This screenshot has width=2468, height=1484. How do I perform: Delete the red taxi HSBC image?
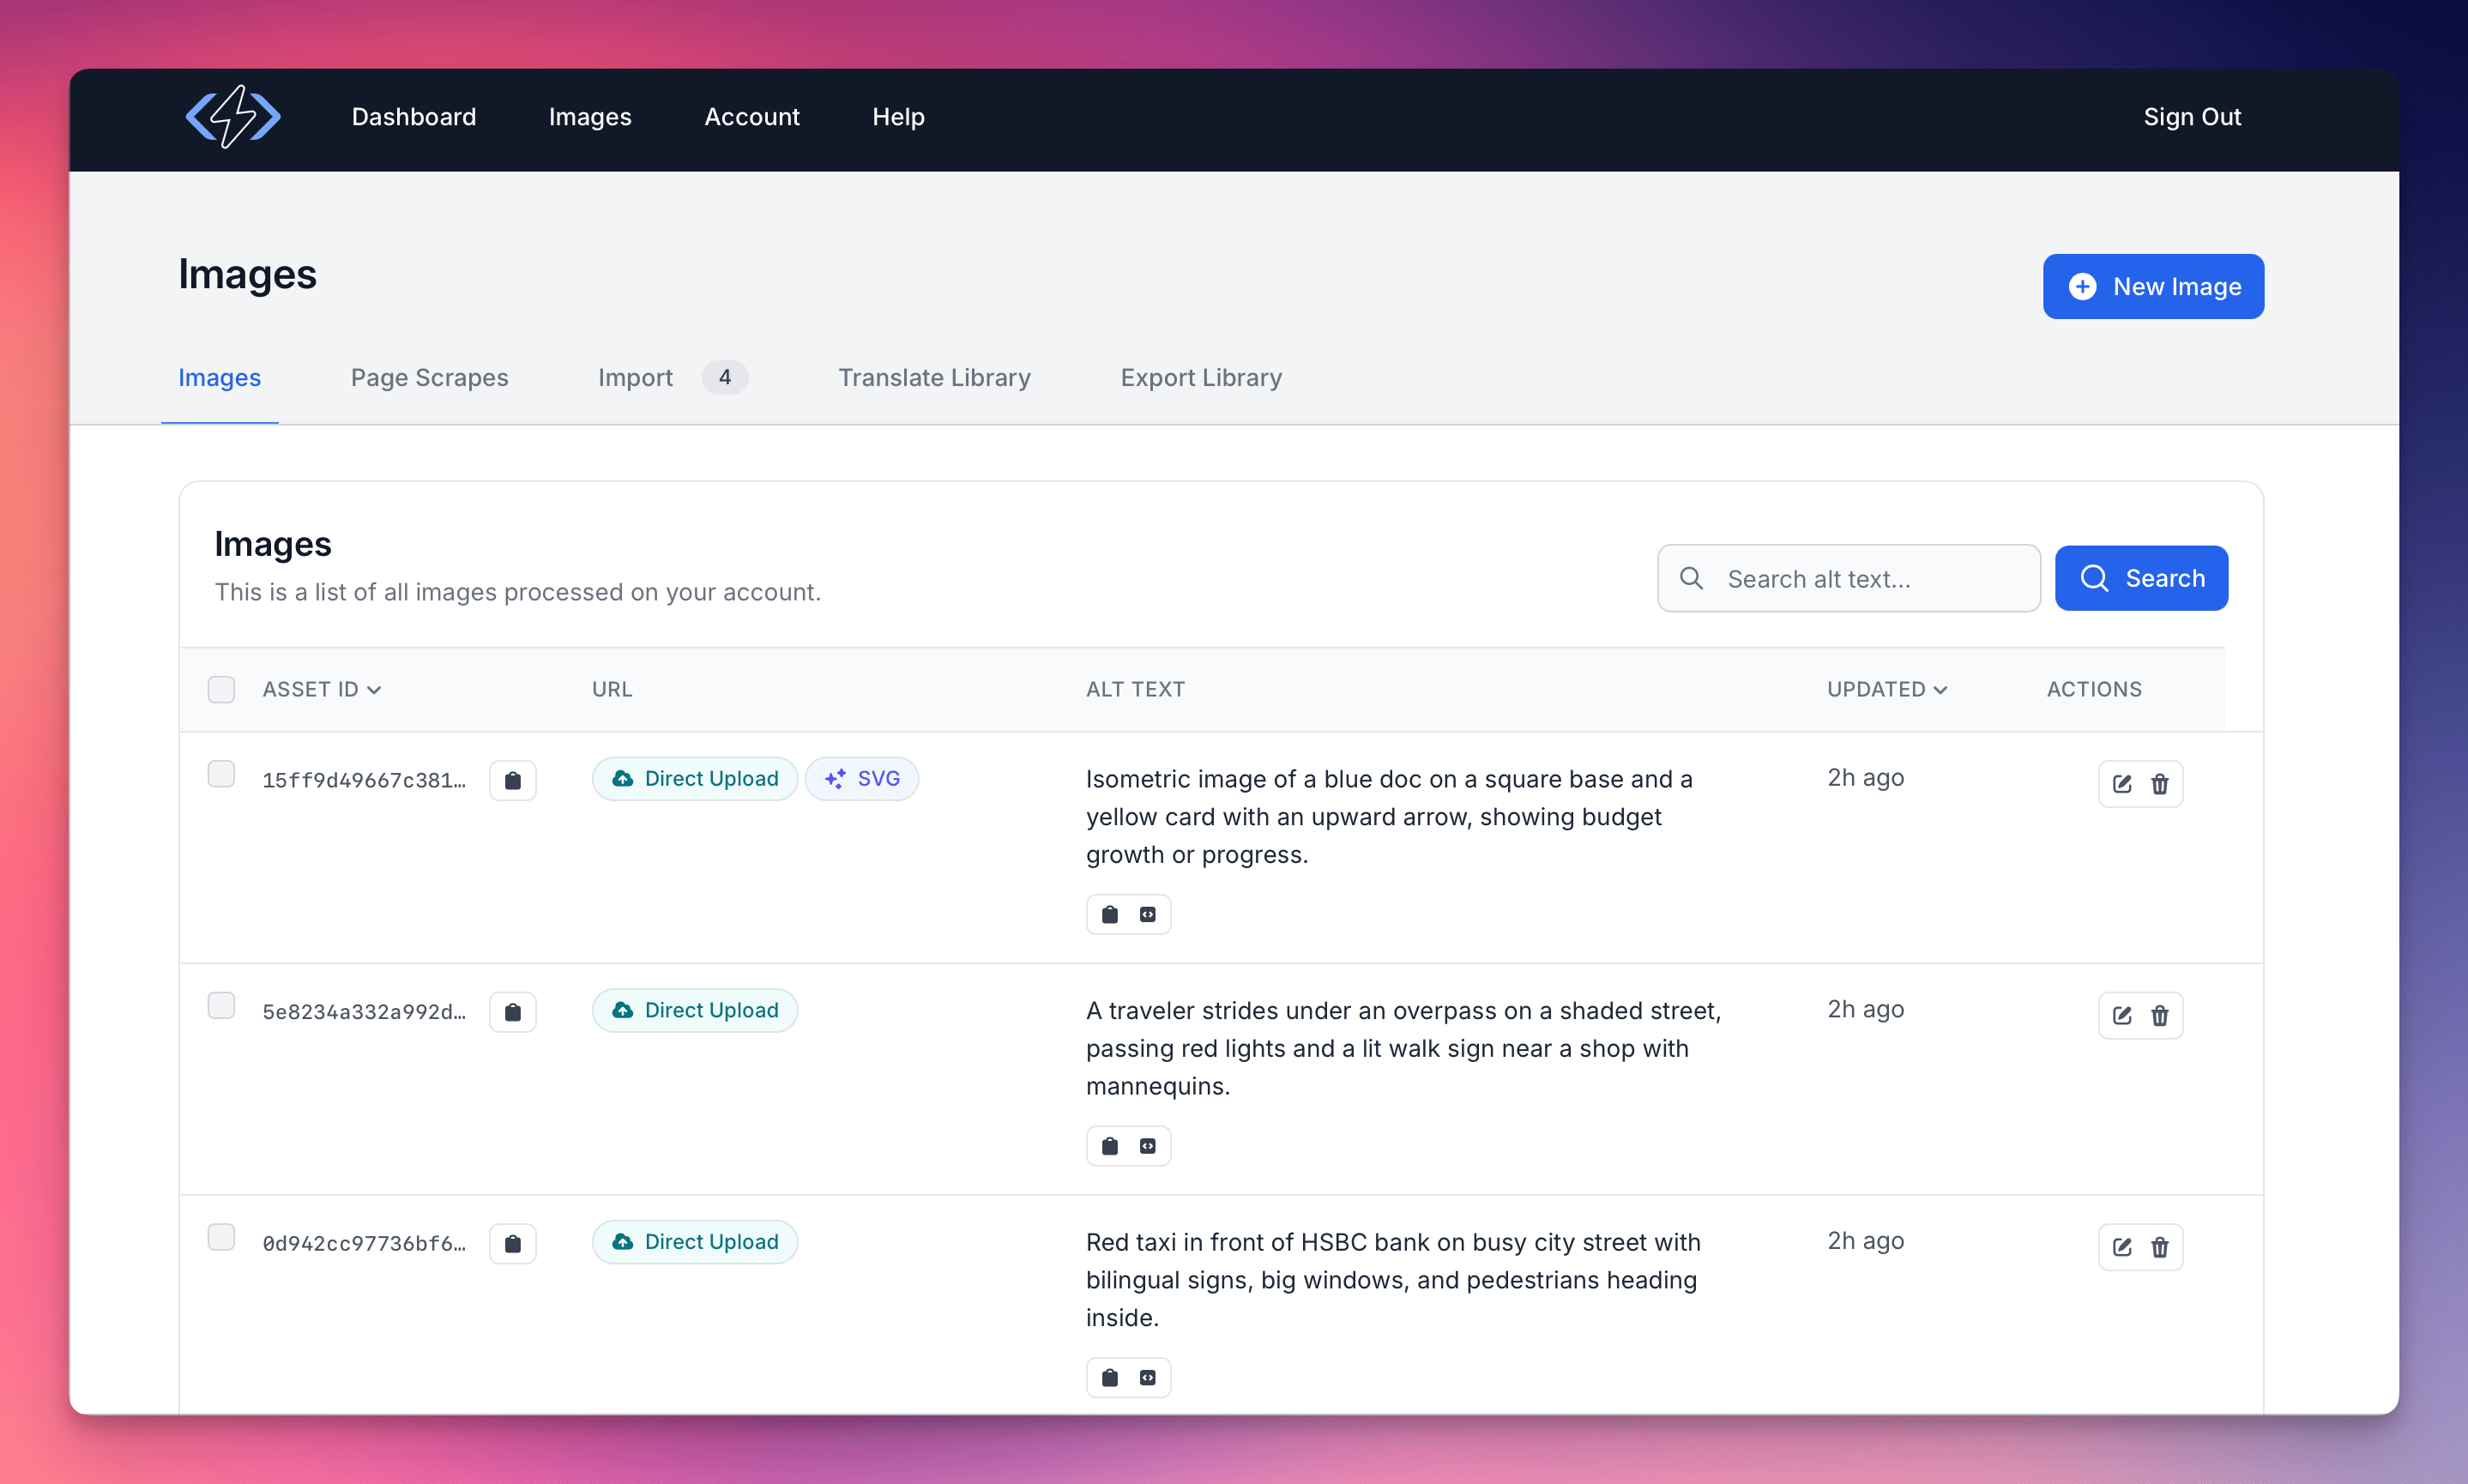[2159, 1247]
